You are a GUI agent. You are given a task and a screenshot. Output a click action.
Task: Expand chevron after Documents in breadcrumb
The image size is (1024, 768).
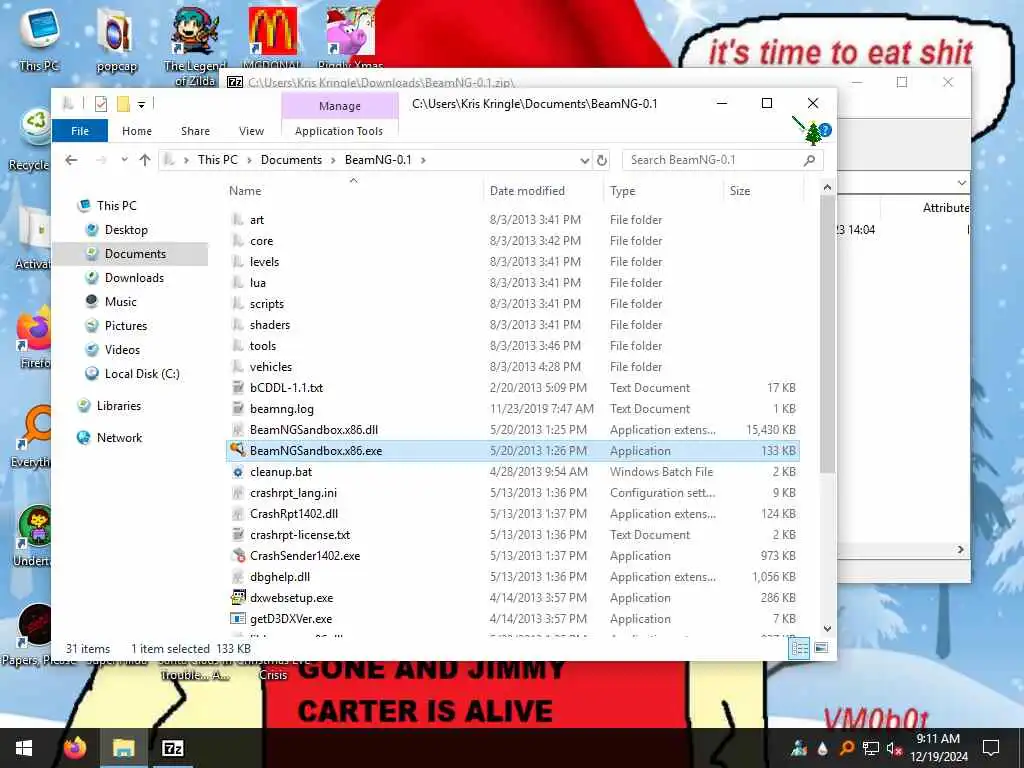point(334,161)
